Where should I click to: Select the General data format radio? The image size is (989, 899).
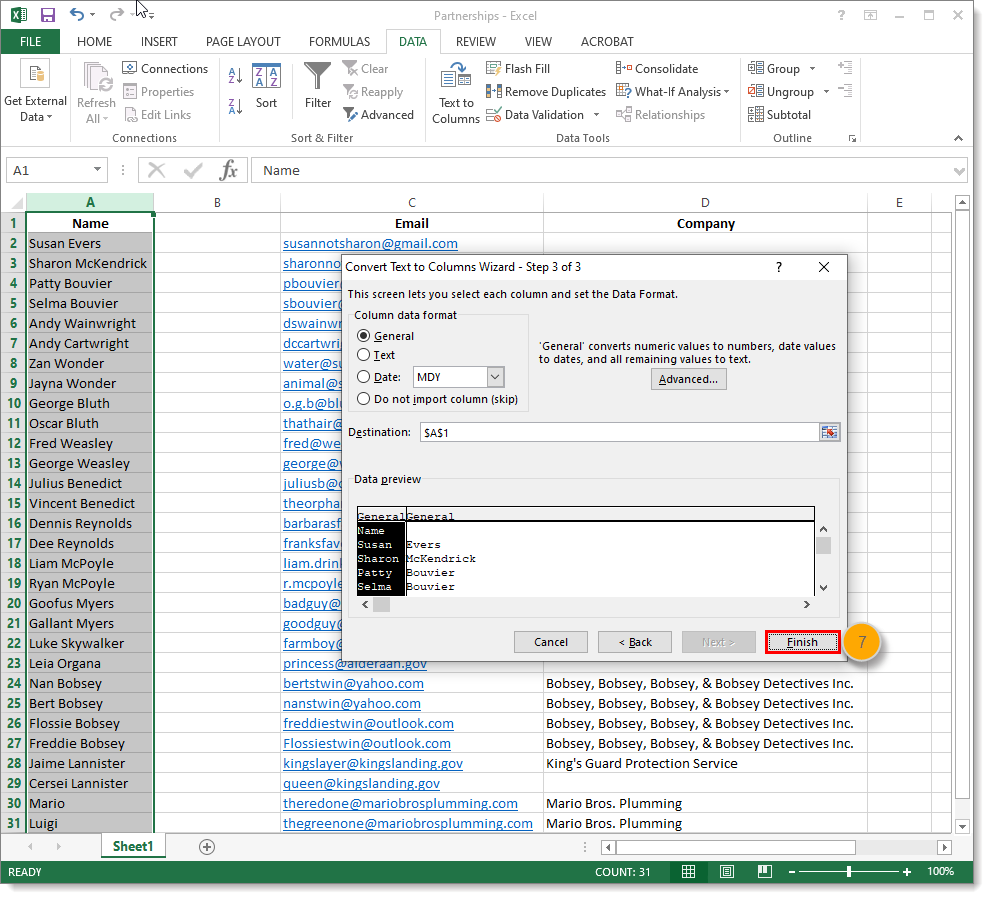pyautogui.click(x=364, y=336)
